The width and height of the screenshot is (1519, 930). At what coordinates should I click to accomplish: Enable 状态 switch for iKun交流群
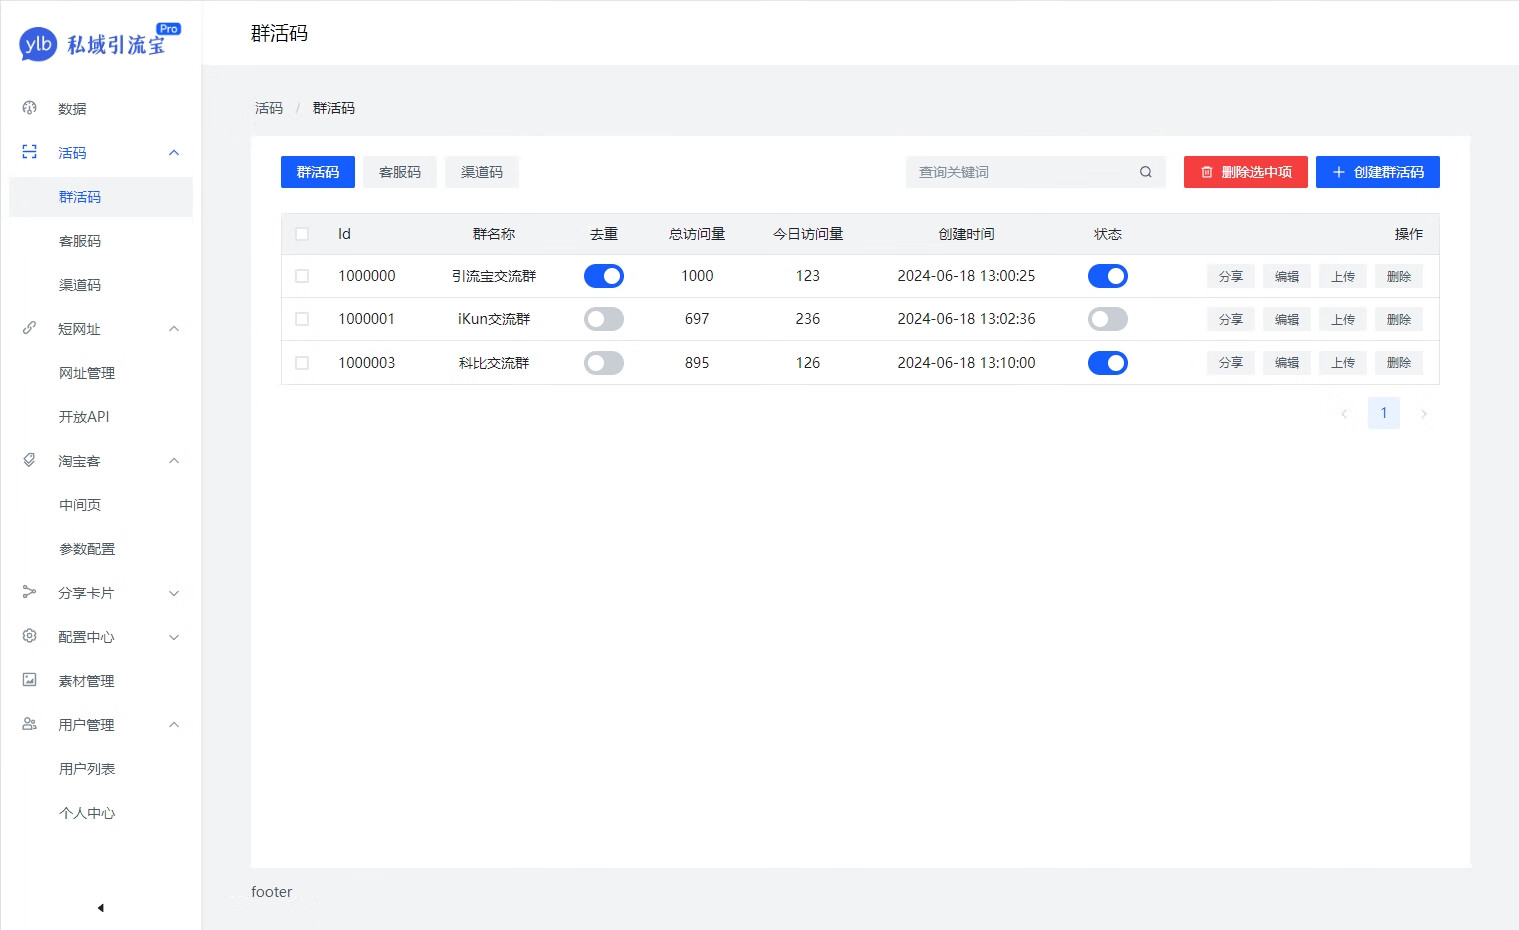[1107, 319]
